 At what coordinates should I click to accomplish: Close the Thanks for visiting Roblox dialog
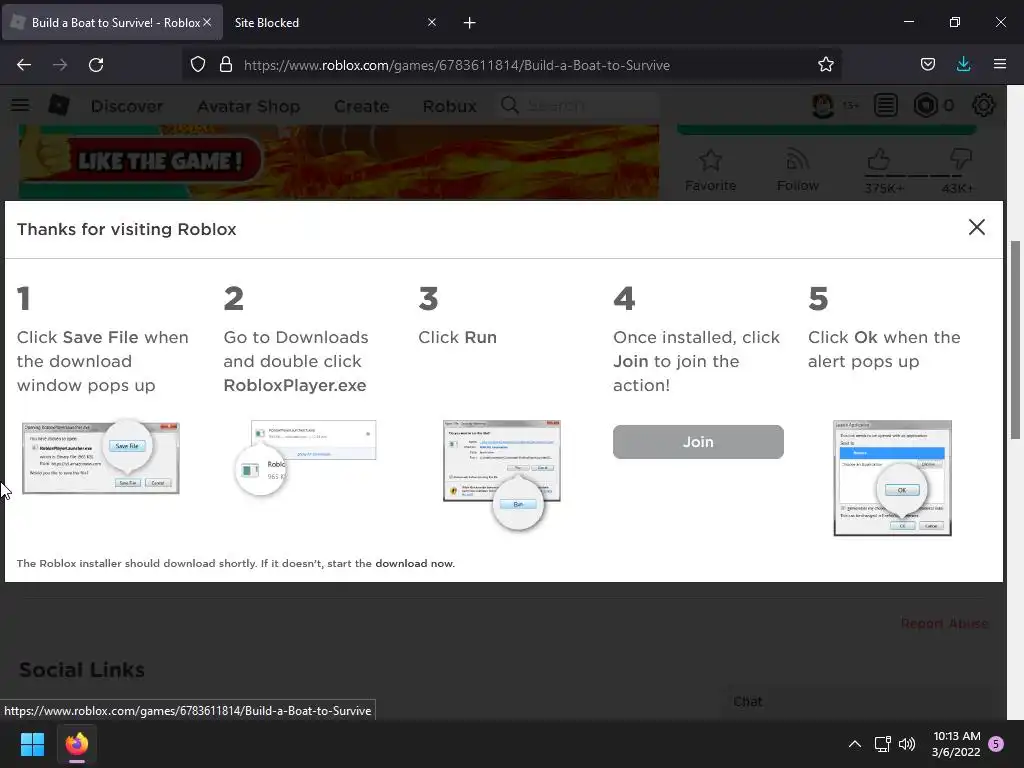(976, 227)
